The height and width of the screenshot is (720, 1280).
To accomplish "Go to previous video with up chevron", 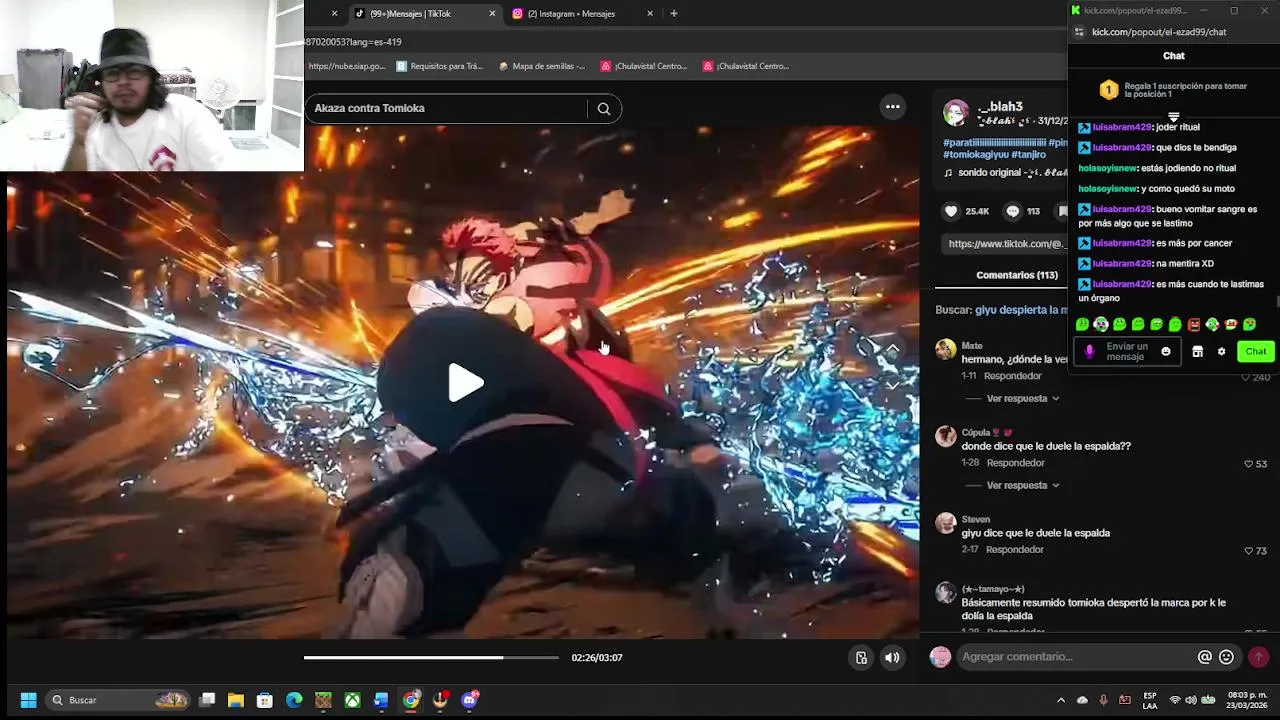I will pos(893,349).
